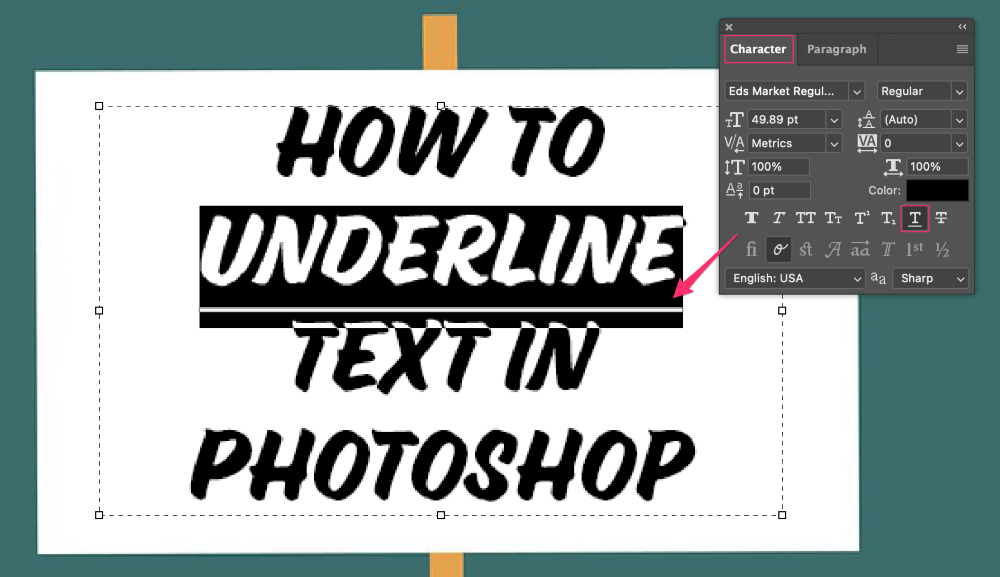Toggle All Caps style
The height and width of the screenshot is (577, 1000).
tap(805, 218)
